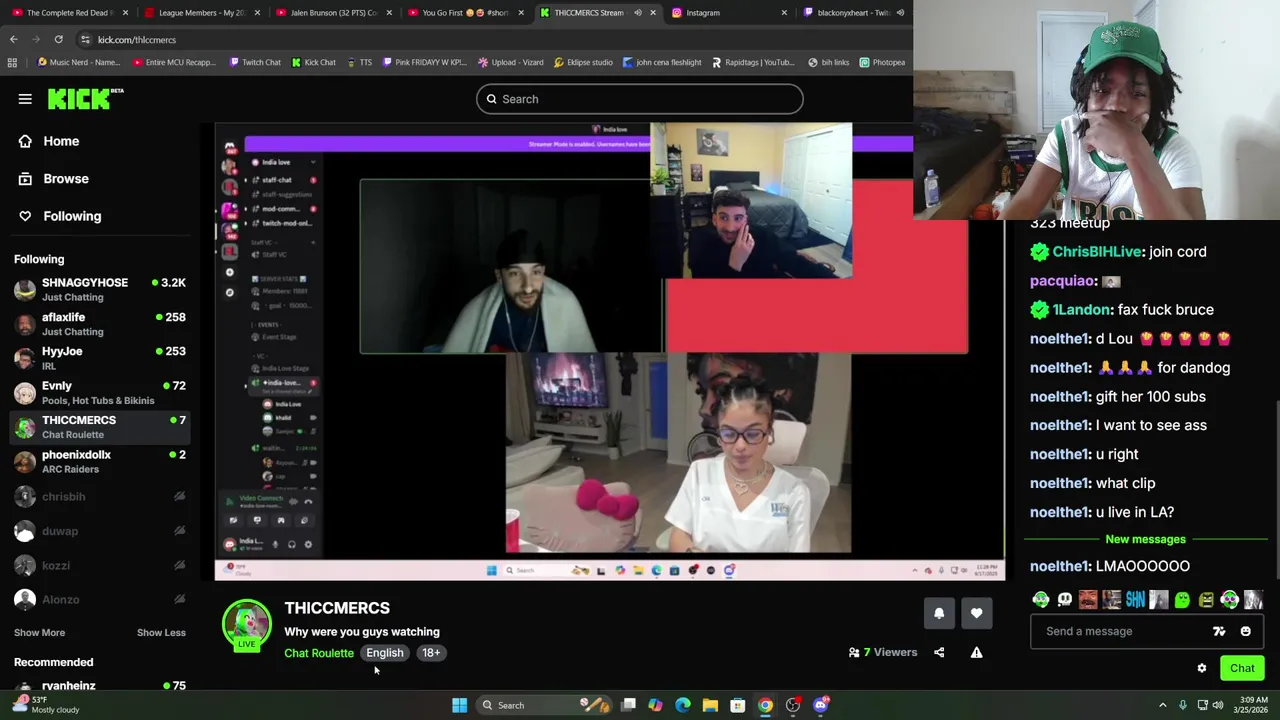The width and height of the screenshot is (1280, 720).
Task: Open SHNAGGYHOSE channel from Following list
Action: point(100,289)
